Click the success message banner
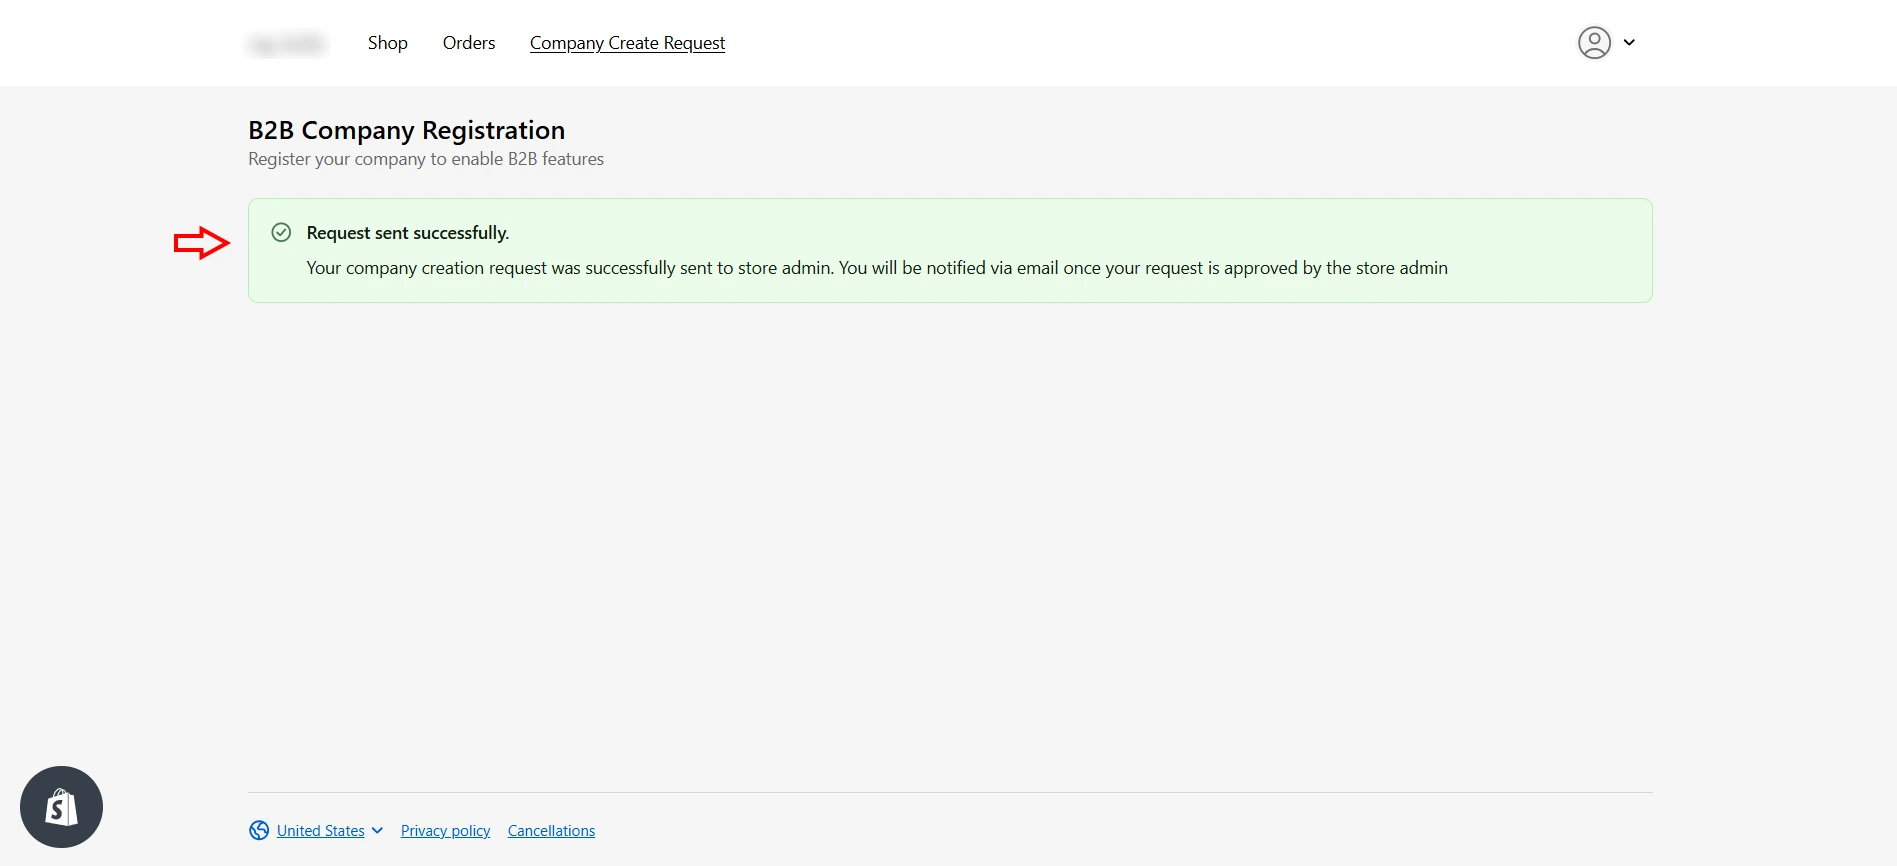 [949, 250]
